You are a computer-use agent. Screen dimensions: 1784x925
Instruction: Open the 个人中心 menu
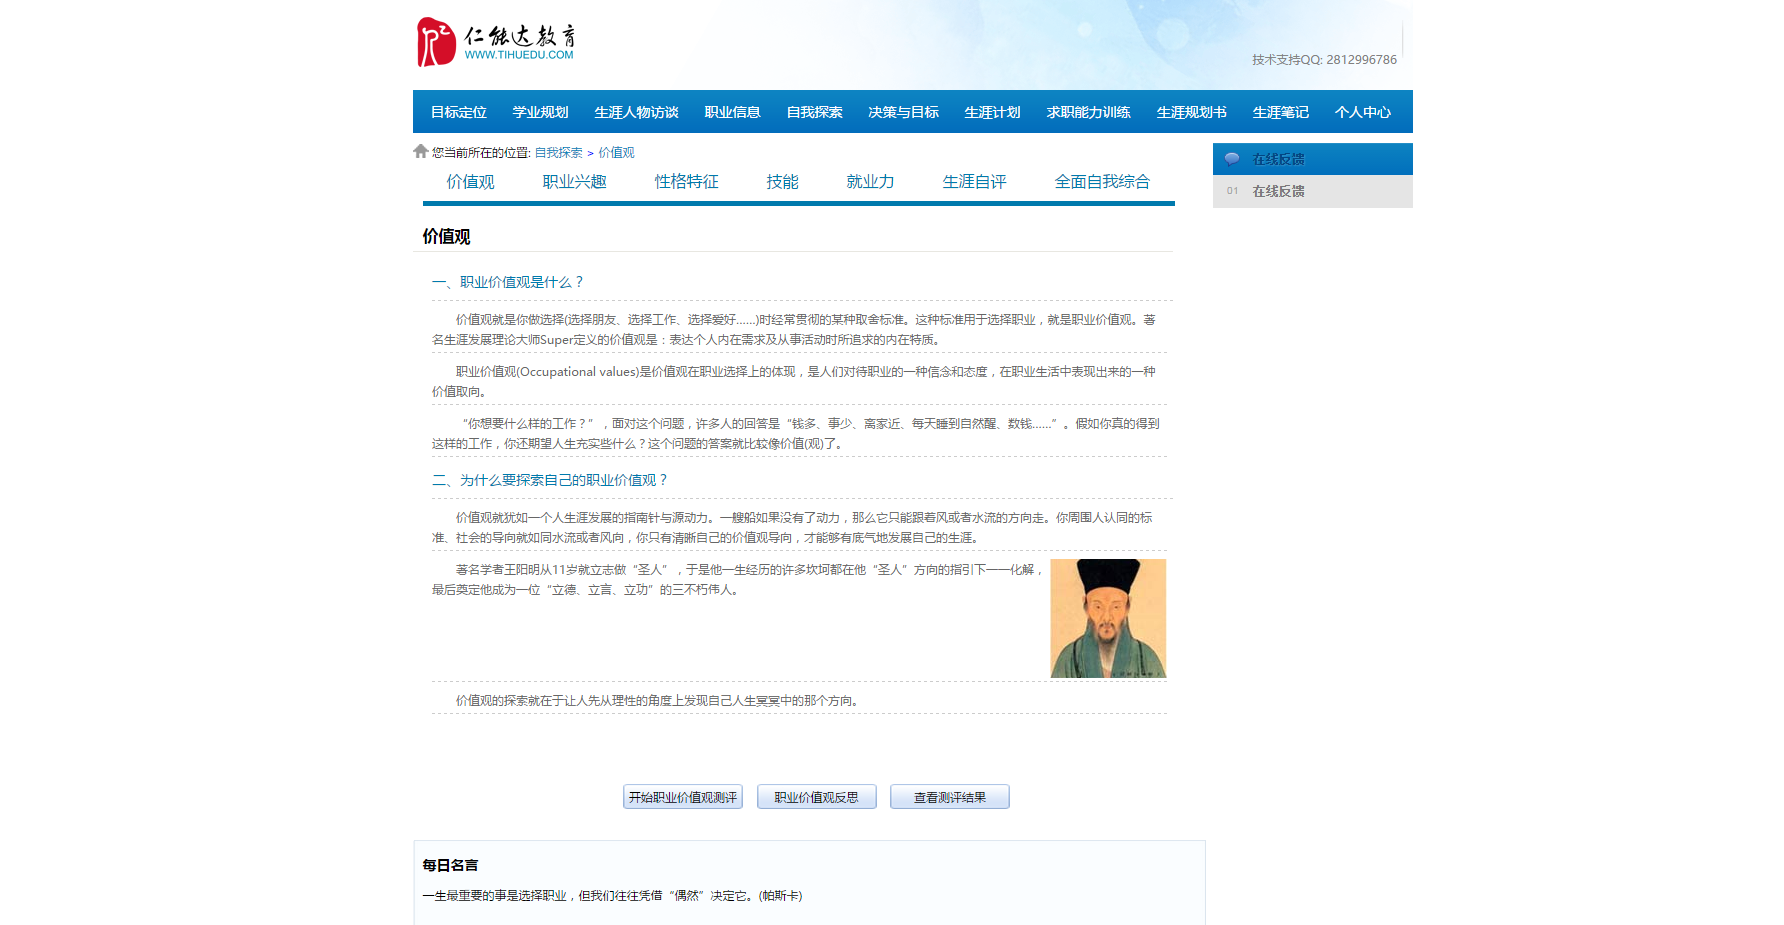(1363, 112)
